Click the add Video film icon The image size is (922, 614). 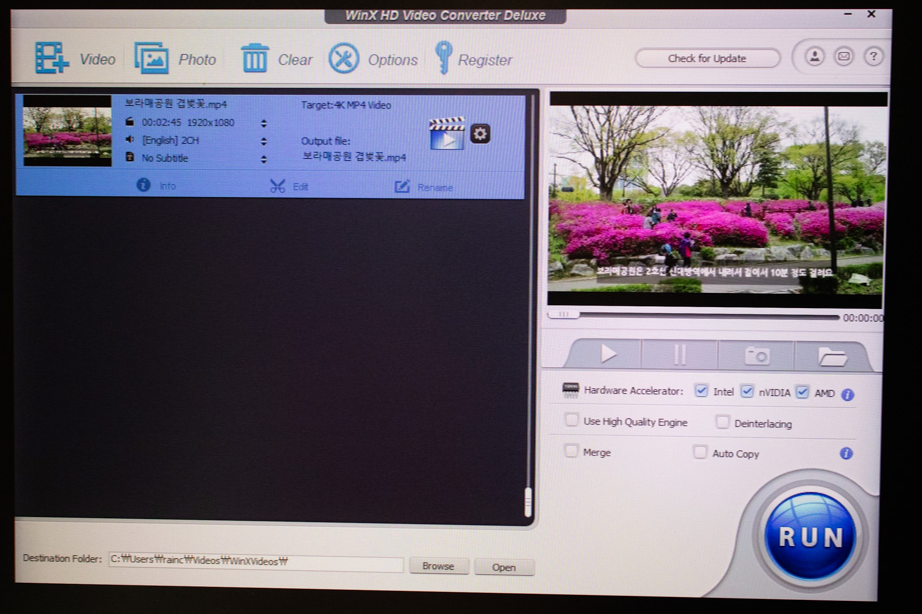coord(51,58)
